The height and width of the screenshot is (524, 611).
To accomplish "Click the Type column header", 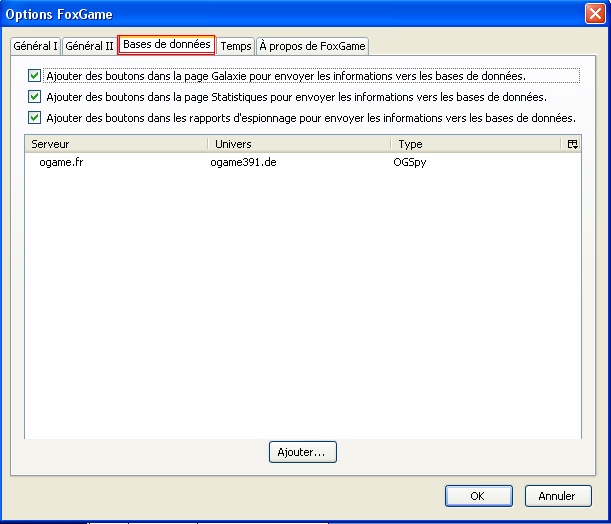I will tap(475, 144).
